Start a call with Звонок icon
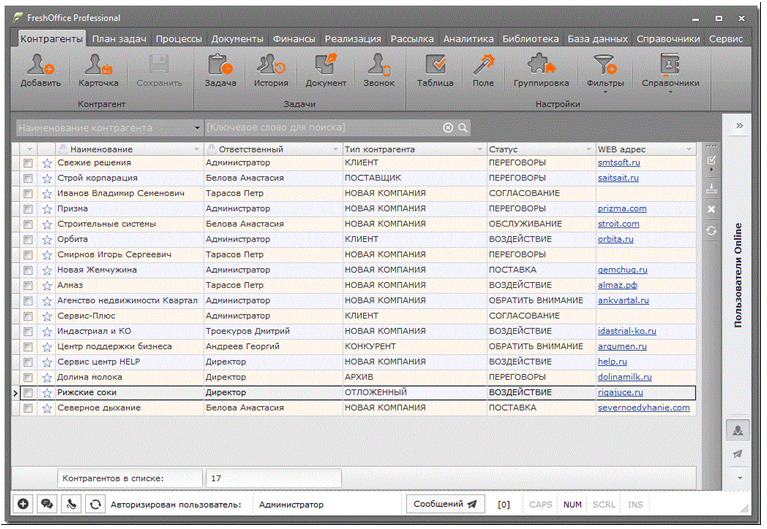 click(379, 66)
